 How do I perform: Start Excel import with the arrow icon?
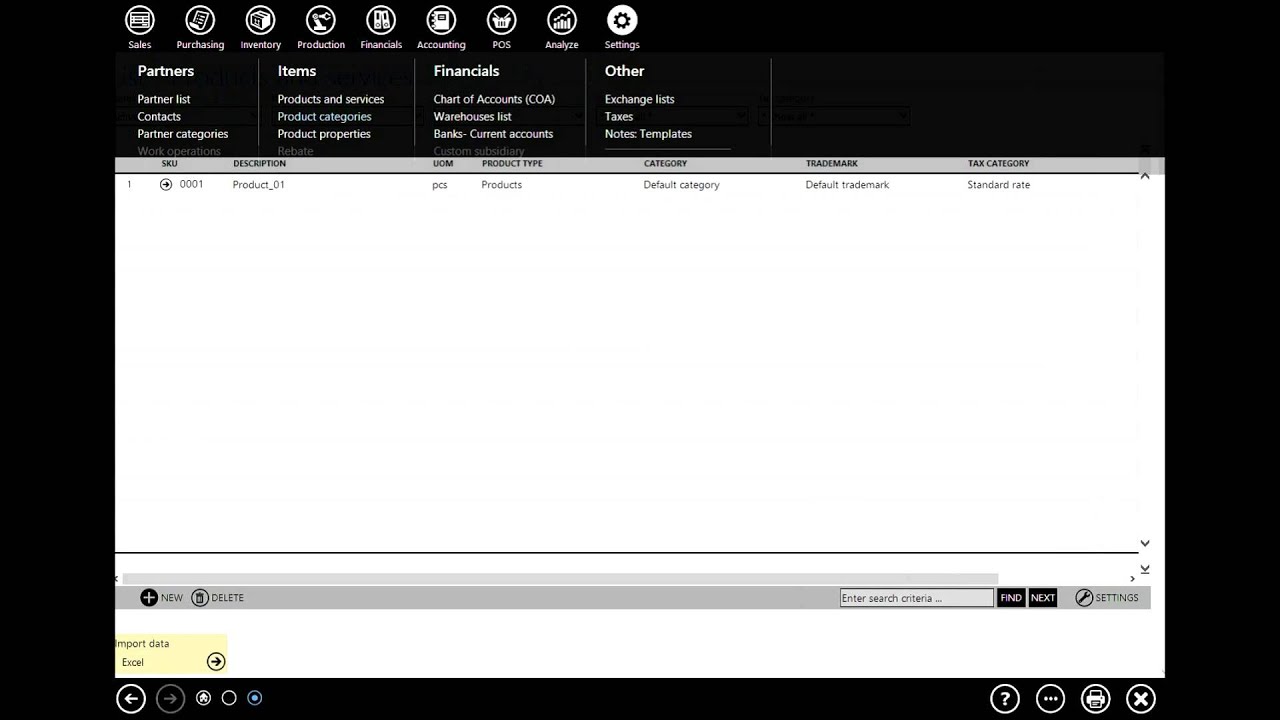tap(216, 662)
